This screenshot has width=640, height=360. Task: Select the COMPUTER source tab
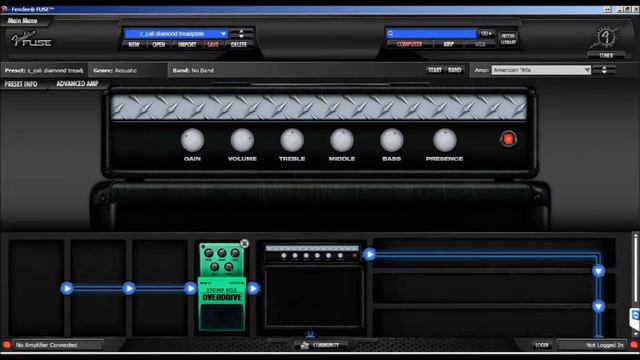pyautogui.click(x=409, y=44)
